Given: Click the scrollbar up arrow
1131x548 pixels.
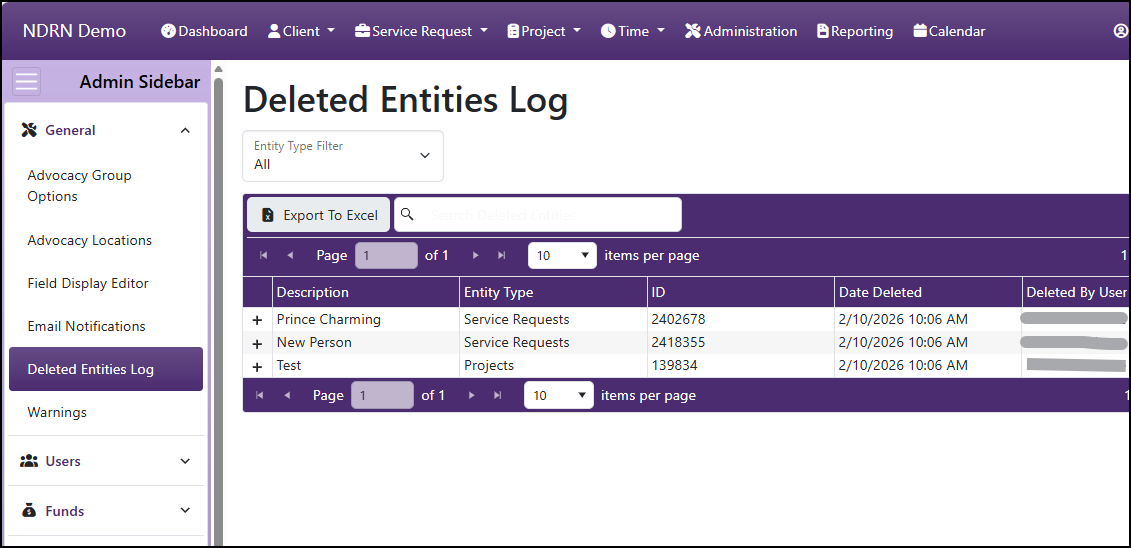Looking at the screenshot, I should (x=219, y=69).
